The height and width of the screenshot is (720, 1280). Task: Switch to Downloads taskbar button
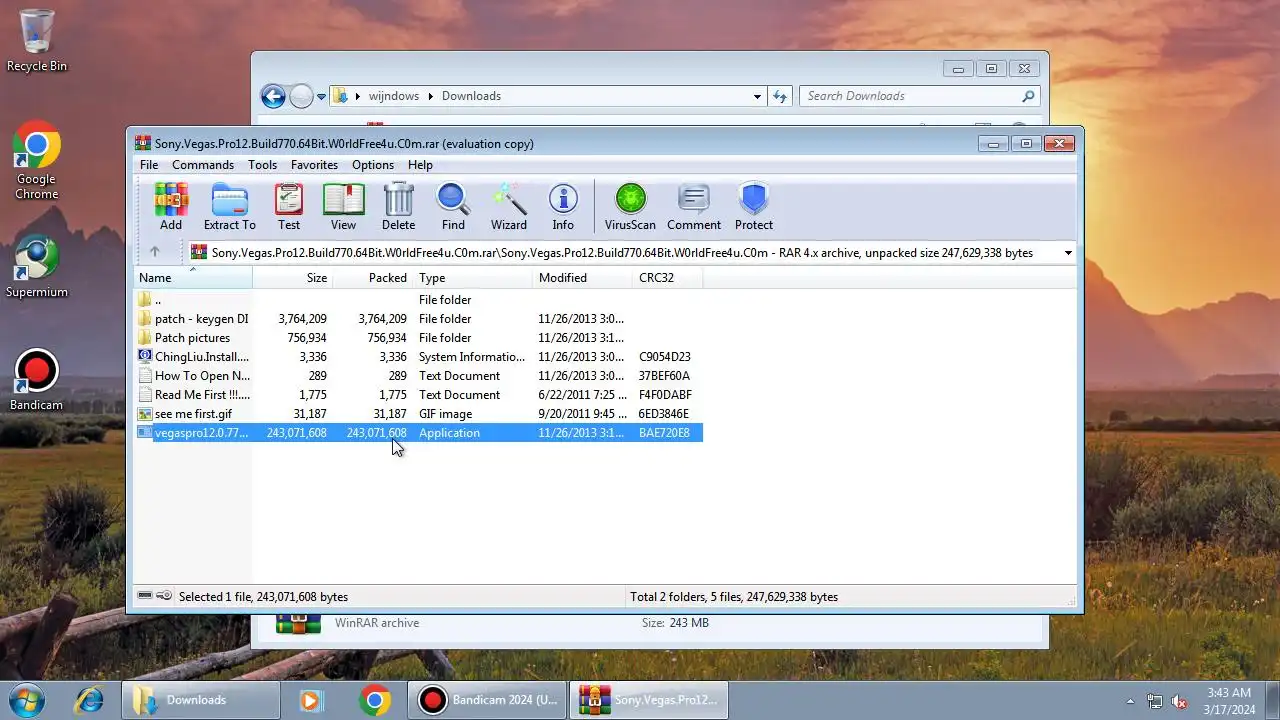201,700
